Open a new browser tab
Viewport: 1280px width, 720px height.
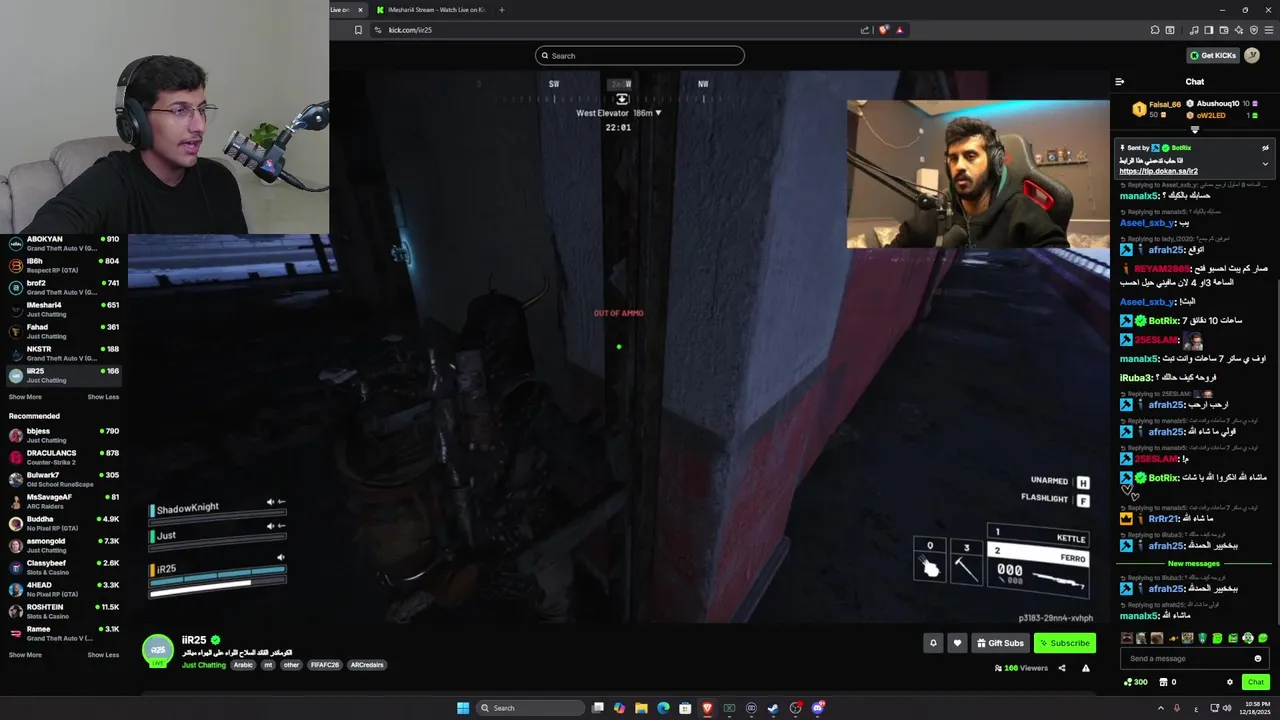coord(502,10)
